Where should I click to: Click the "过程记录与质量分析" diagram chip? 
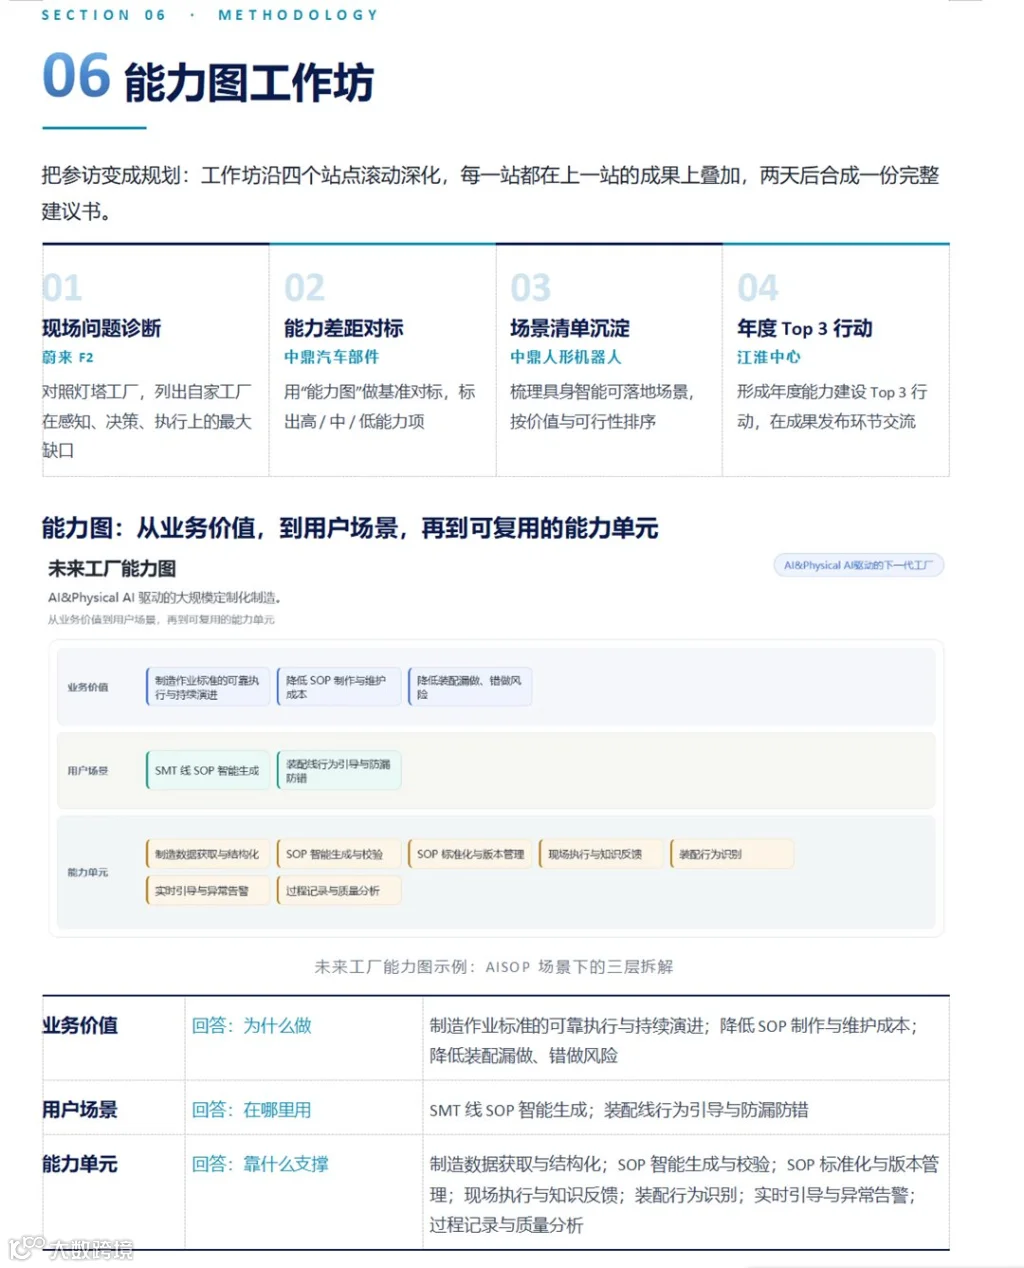click(339, 890)
